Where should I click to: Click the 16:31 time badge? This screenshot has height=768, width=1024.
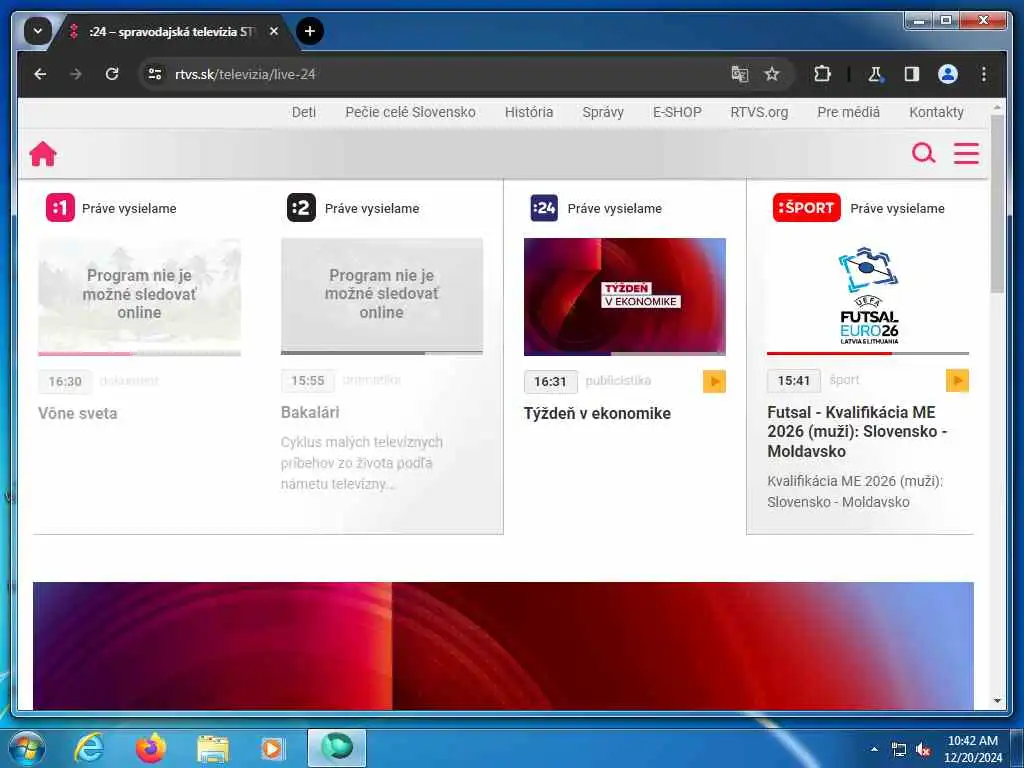pos(551,381)
